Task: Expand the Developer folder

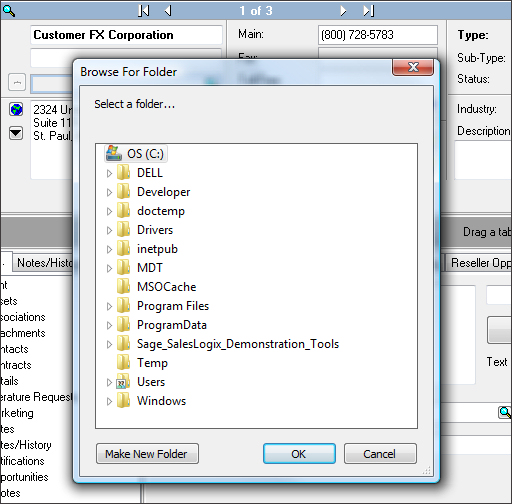Action: click(109, 192)
